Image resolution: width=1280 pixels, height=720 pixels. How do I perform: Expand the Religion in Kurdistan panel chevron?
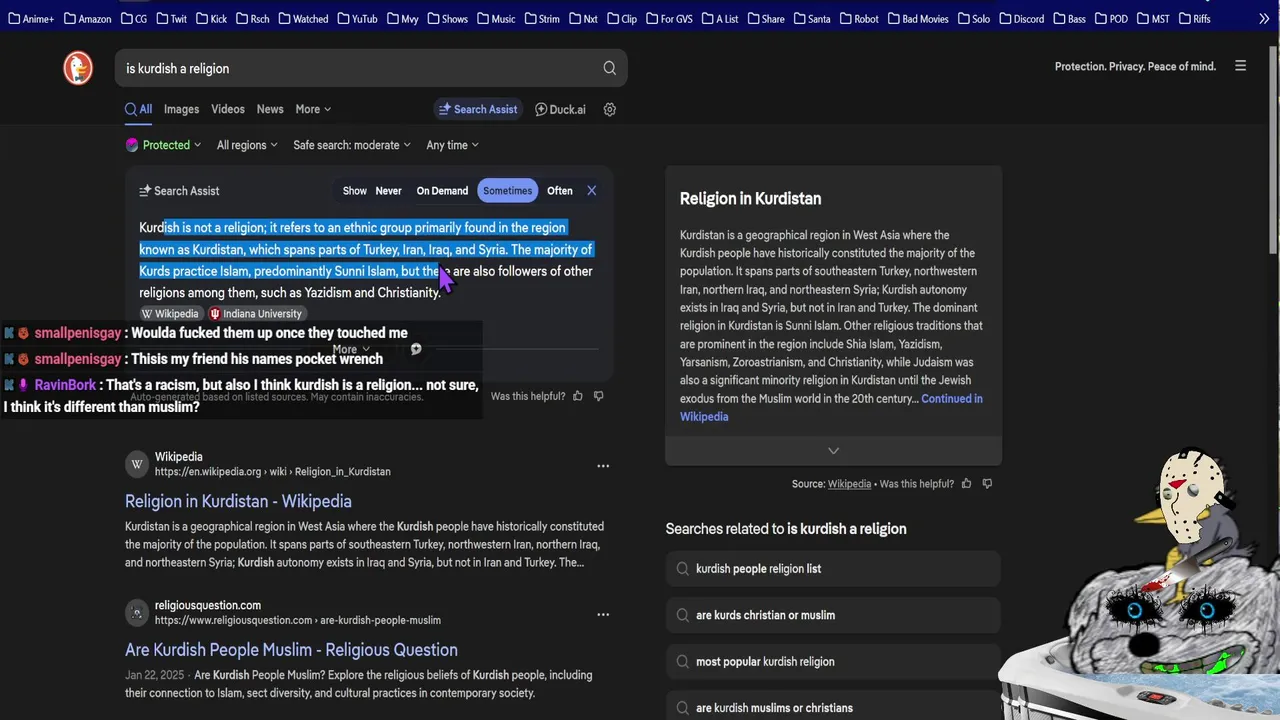coord(833,451)
